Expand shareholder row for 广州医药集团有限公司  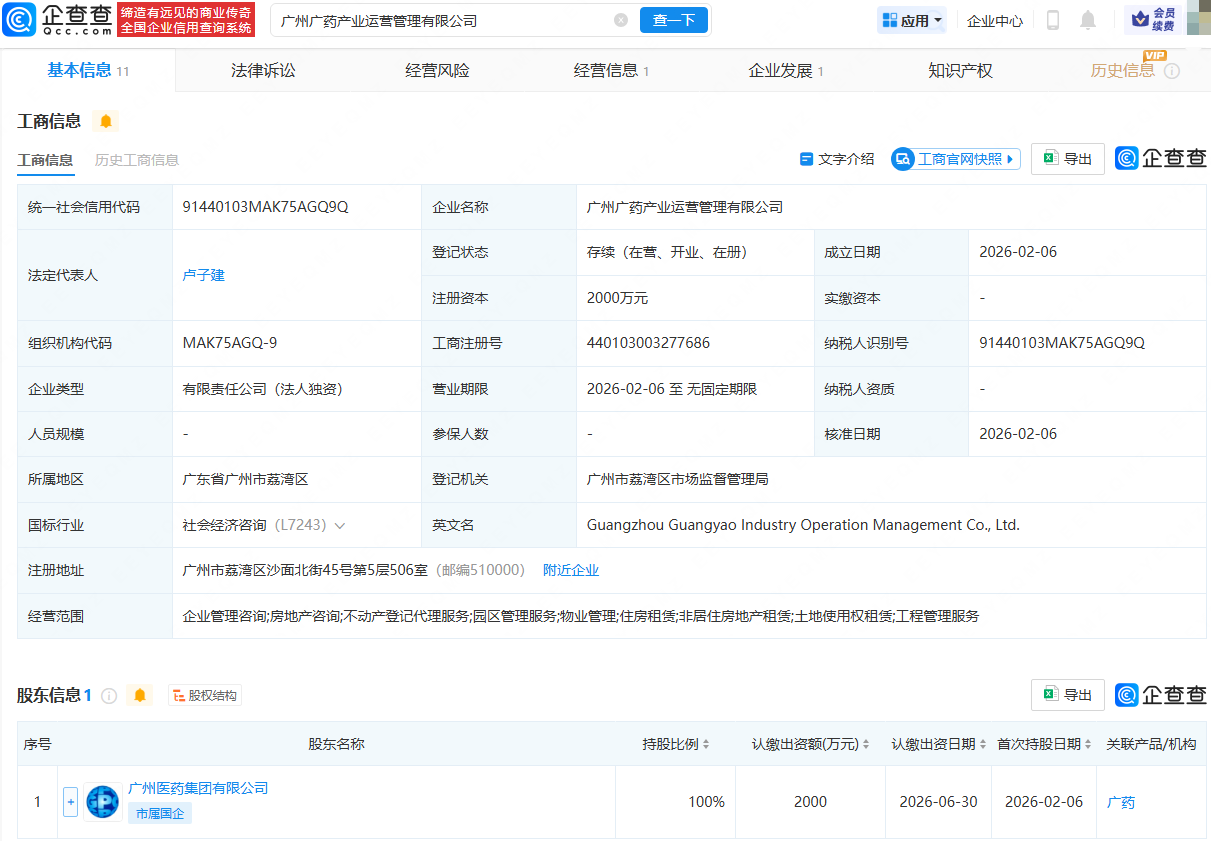70,802
